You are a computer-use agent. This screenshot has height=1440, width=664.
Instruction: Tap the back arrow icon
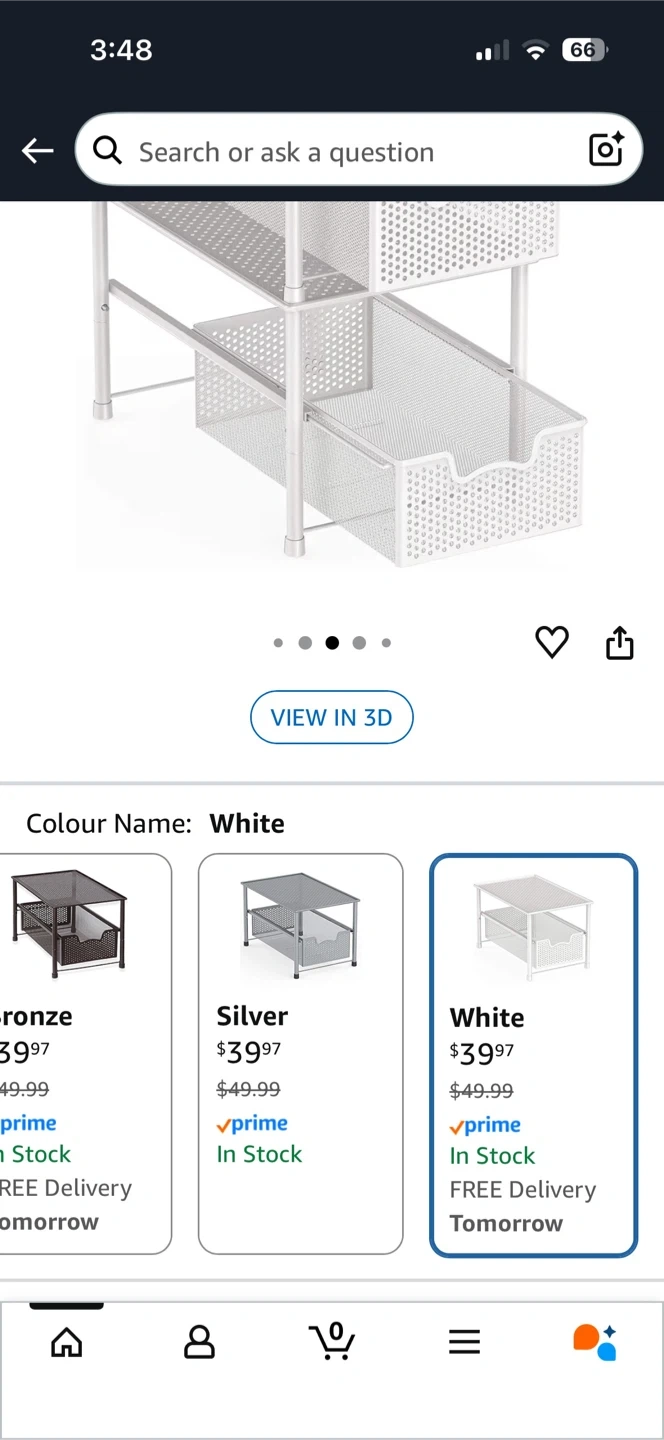coord(38,151)
